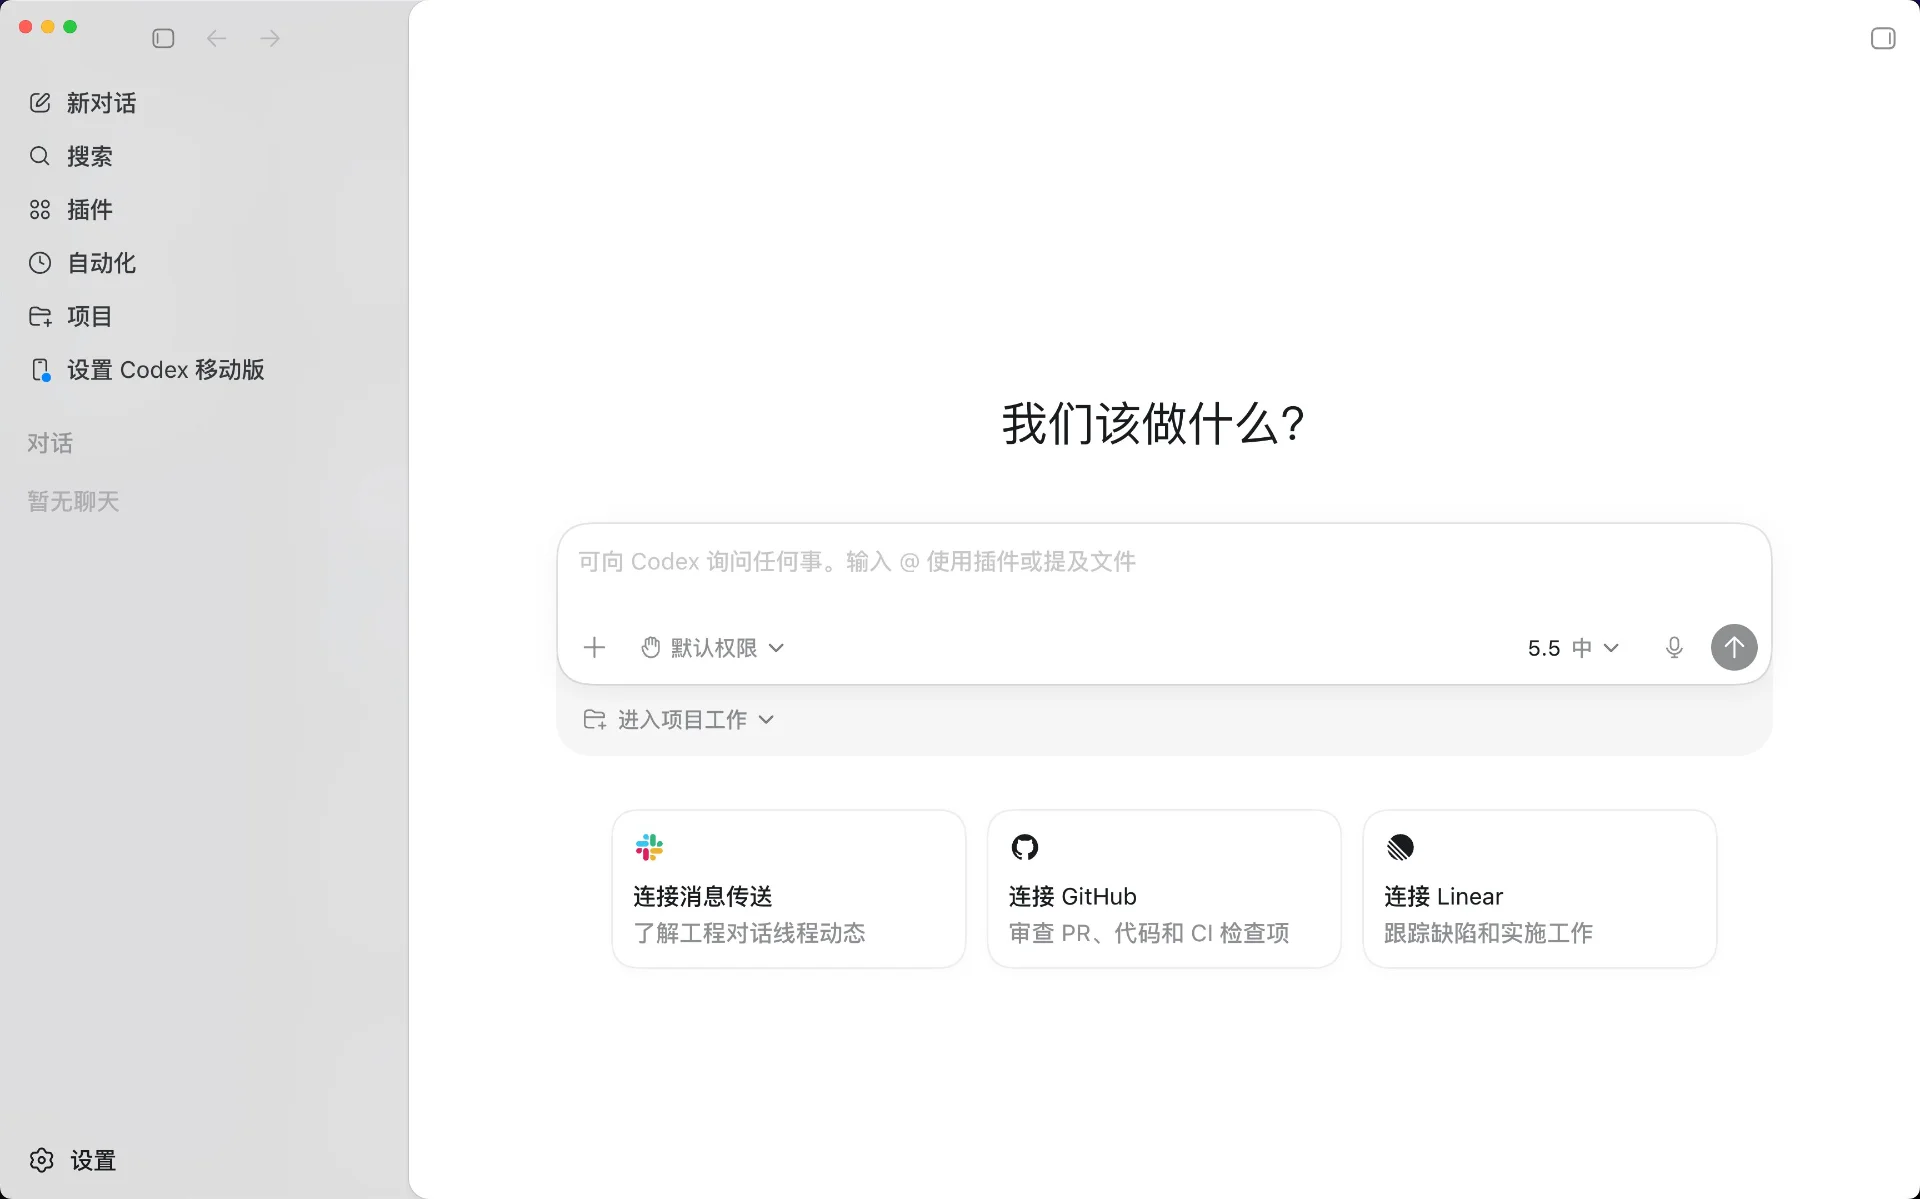
Task: Click the green macOS fullscreen button
Action: (70, 27)
